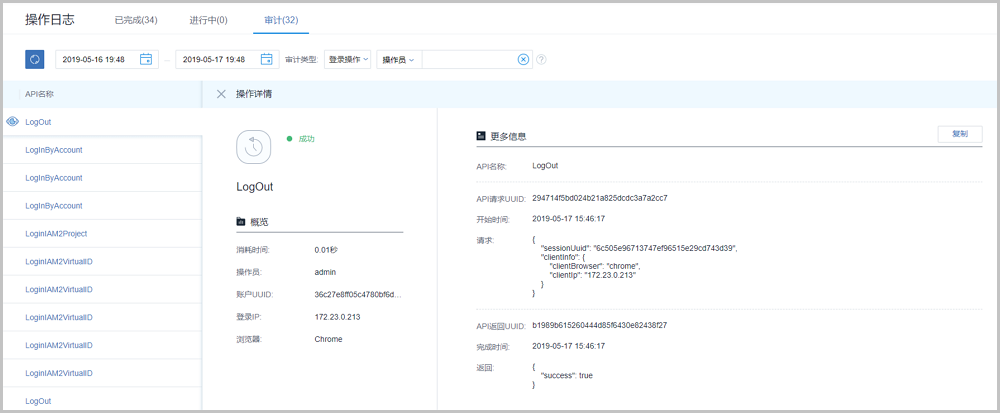1000x413 pixels.
Task: Click the help question mark icon
Action: (541, 60)
